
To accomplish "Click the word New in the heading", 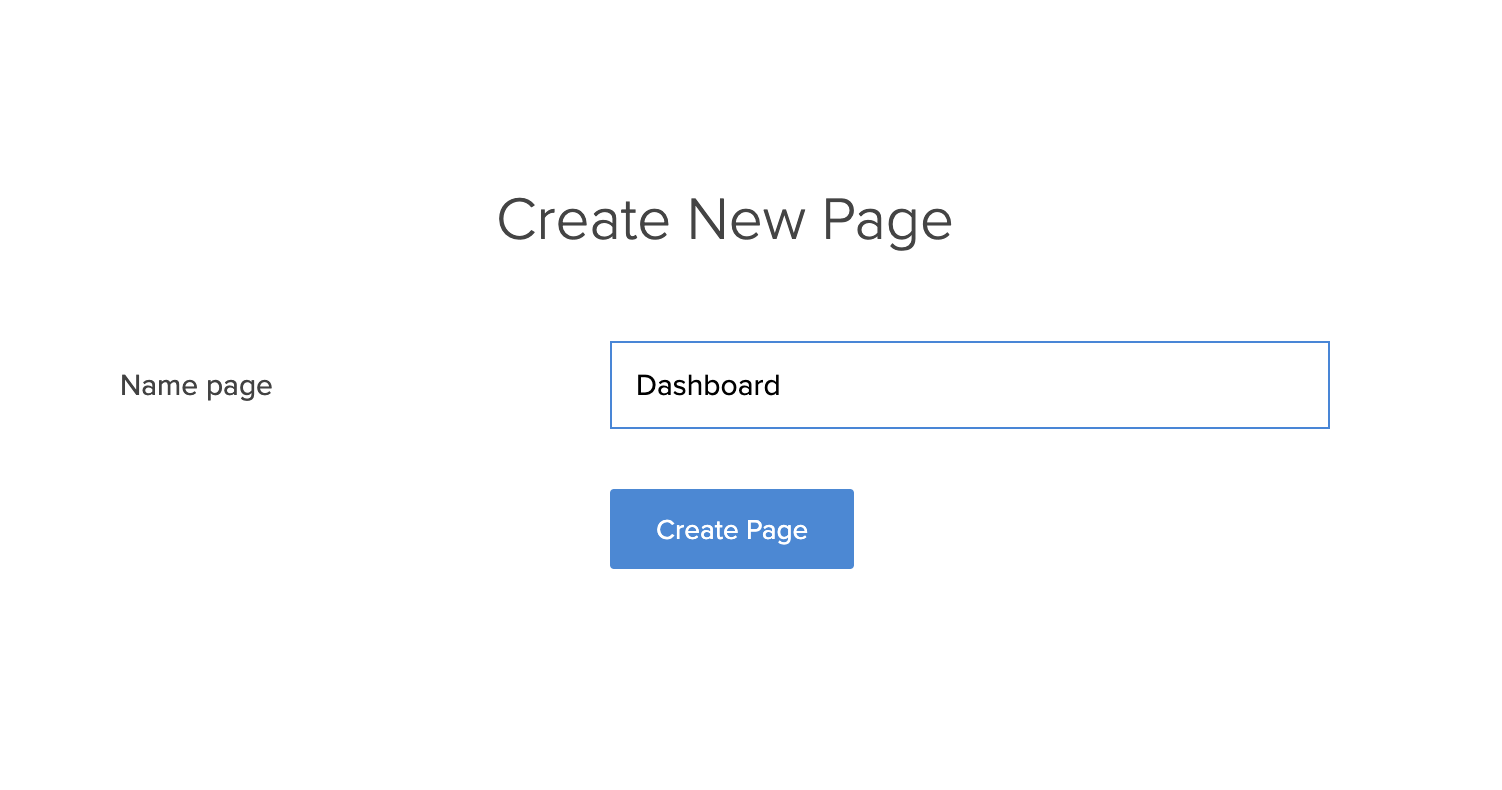I will coord(746,220).
